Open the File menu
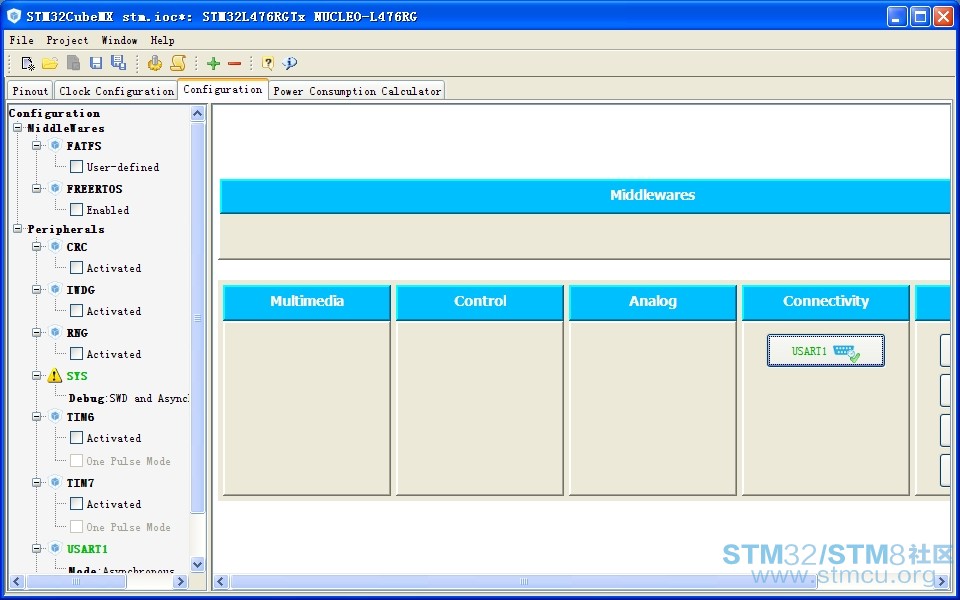960x600 pixels. pyautogui.click(x=21, y=40)
